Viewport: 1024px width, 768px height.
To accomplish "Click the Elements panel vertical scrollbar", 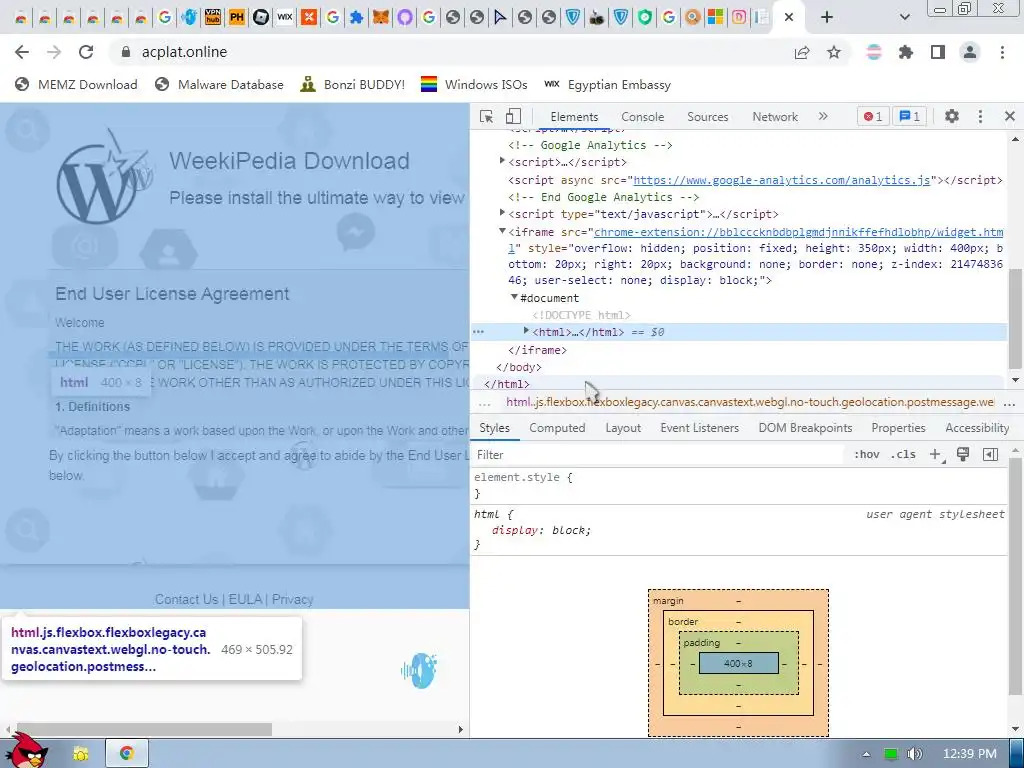I will tap(1015, 319).
